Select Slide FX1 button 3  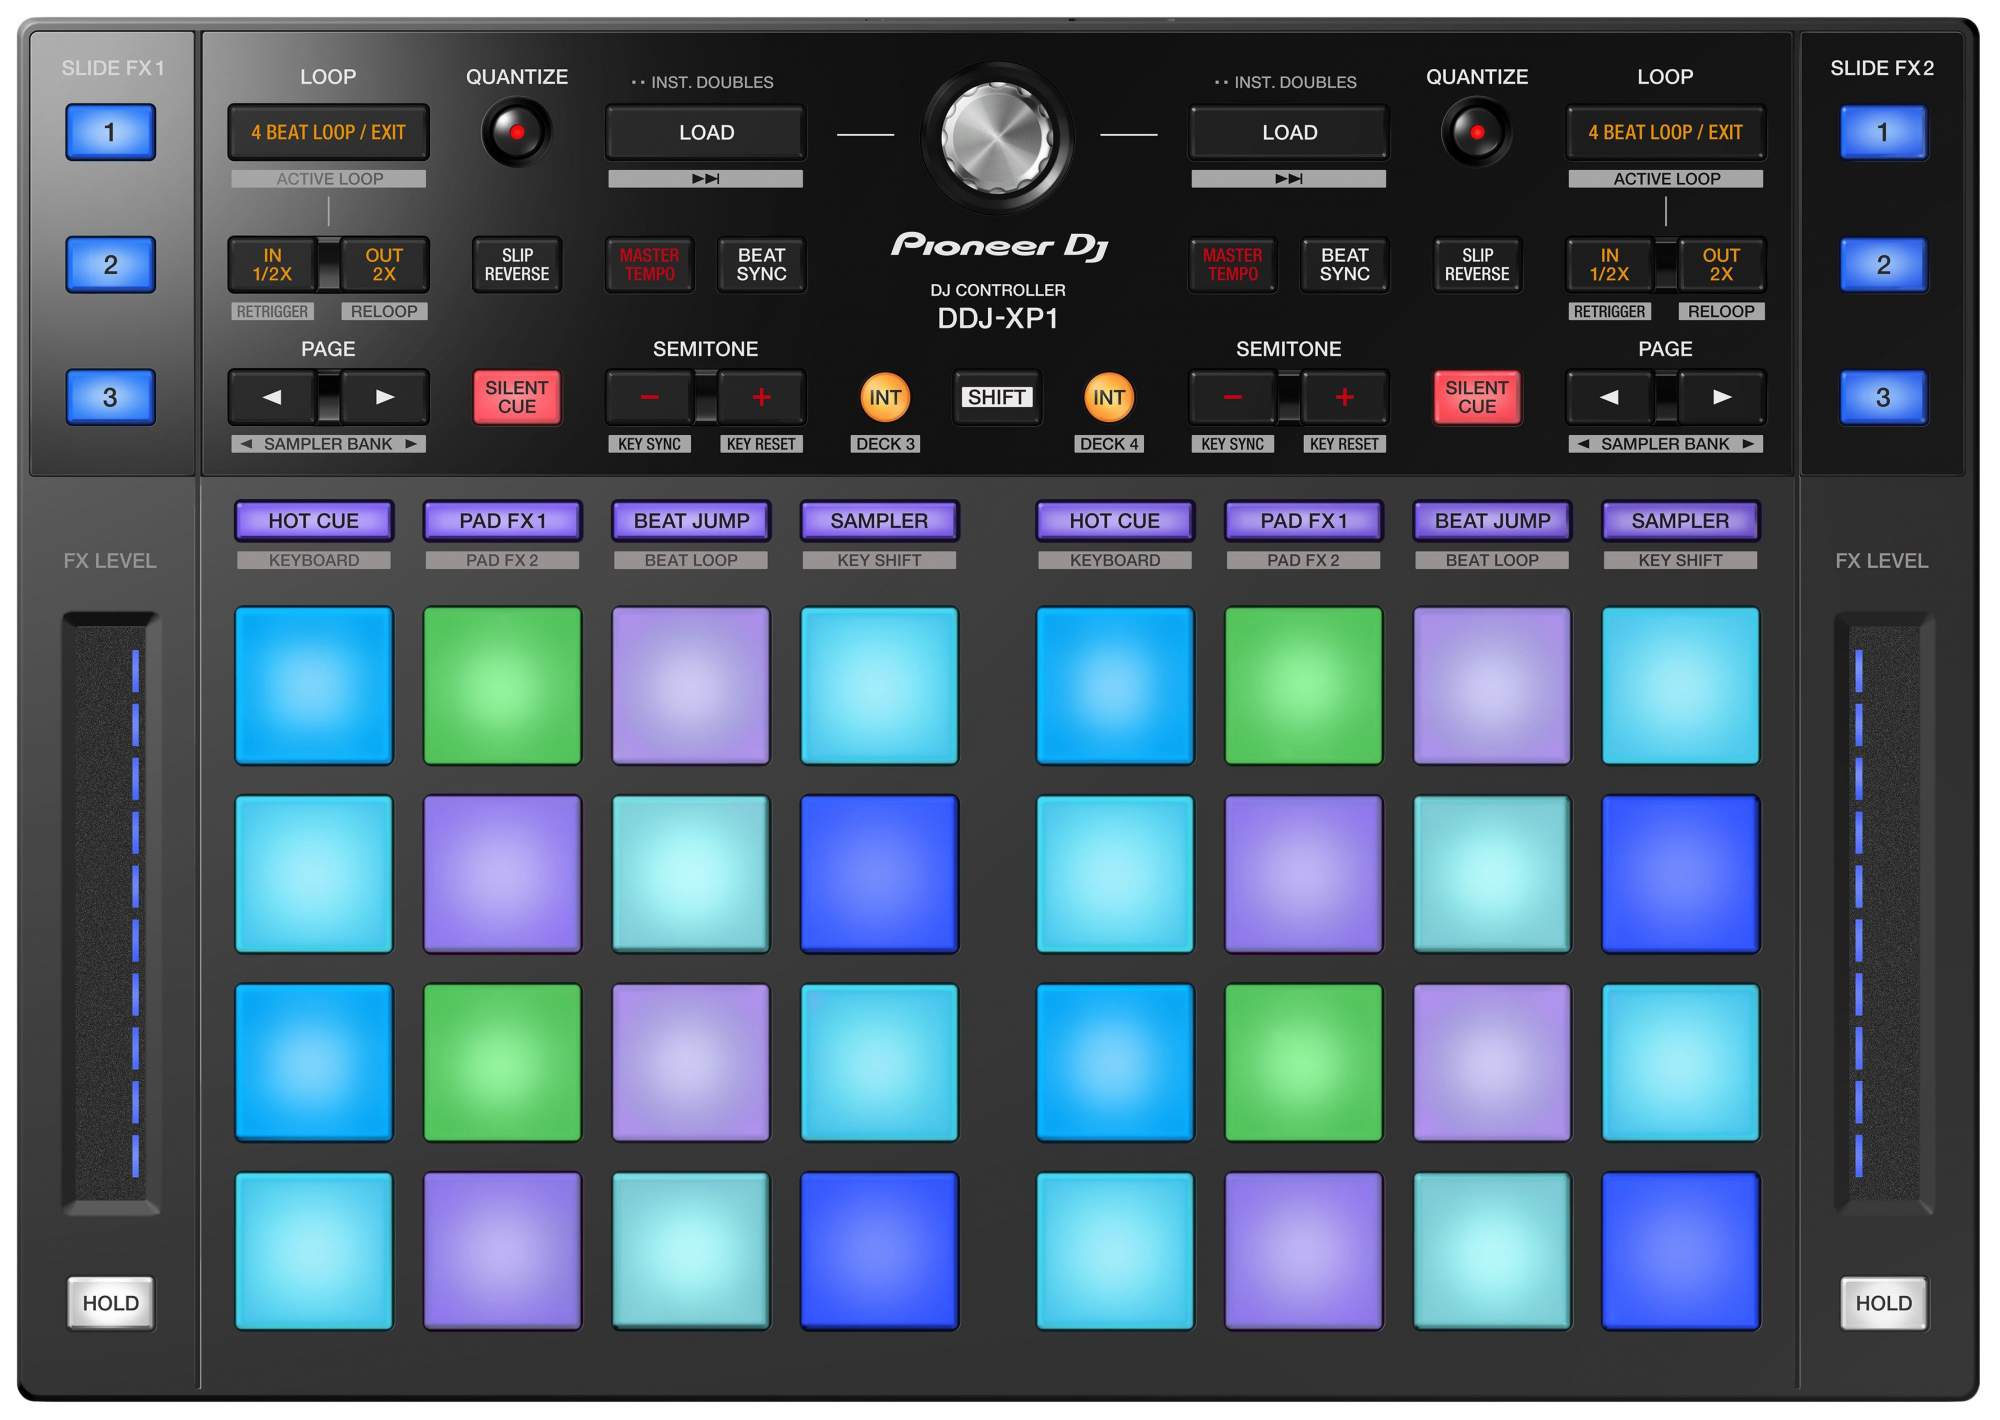(110, 397)
